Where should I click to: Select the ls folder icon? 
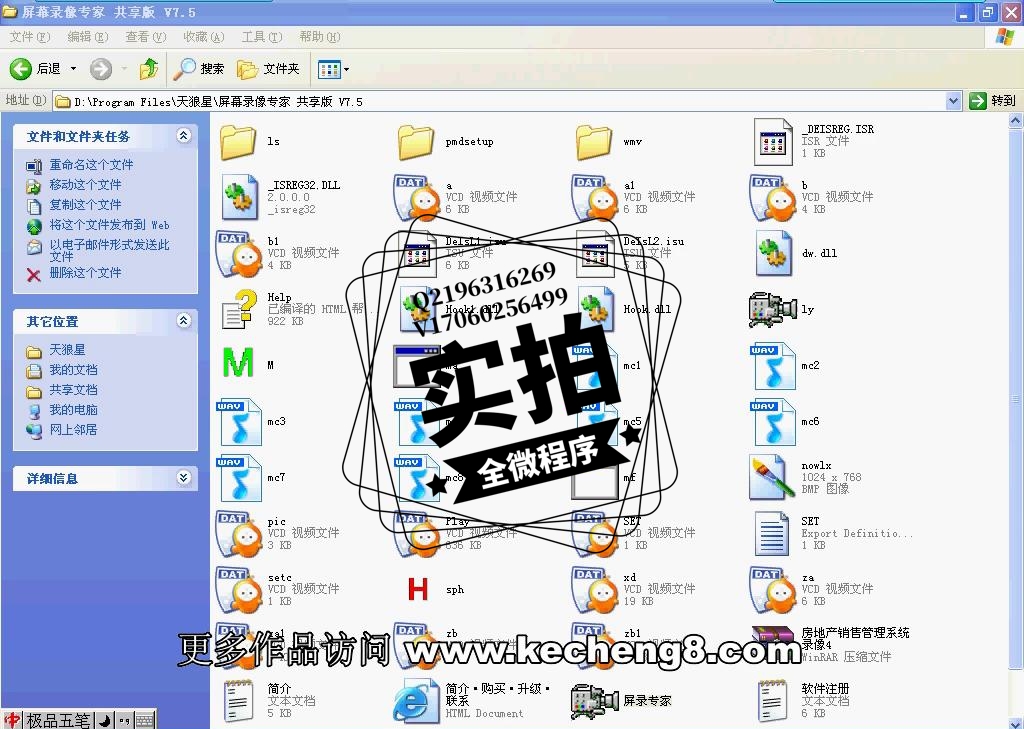click(x=238, y=142)
